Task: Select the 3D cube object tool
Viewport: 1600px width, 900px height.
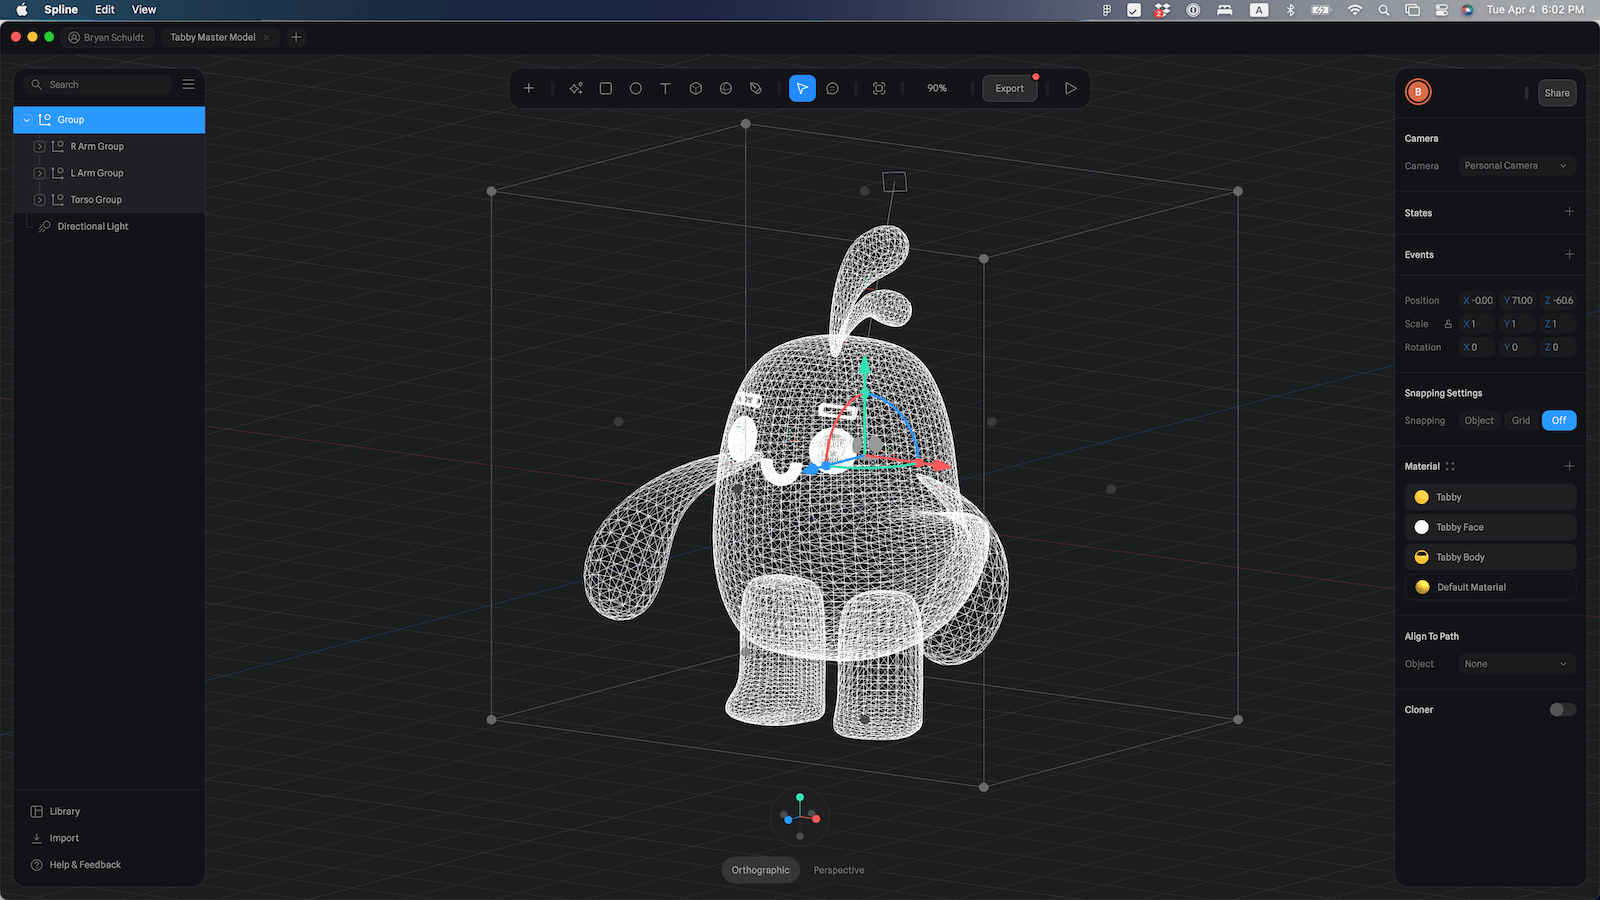Action: point(696,88)
